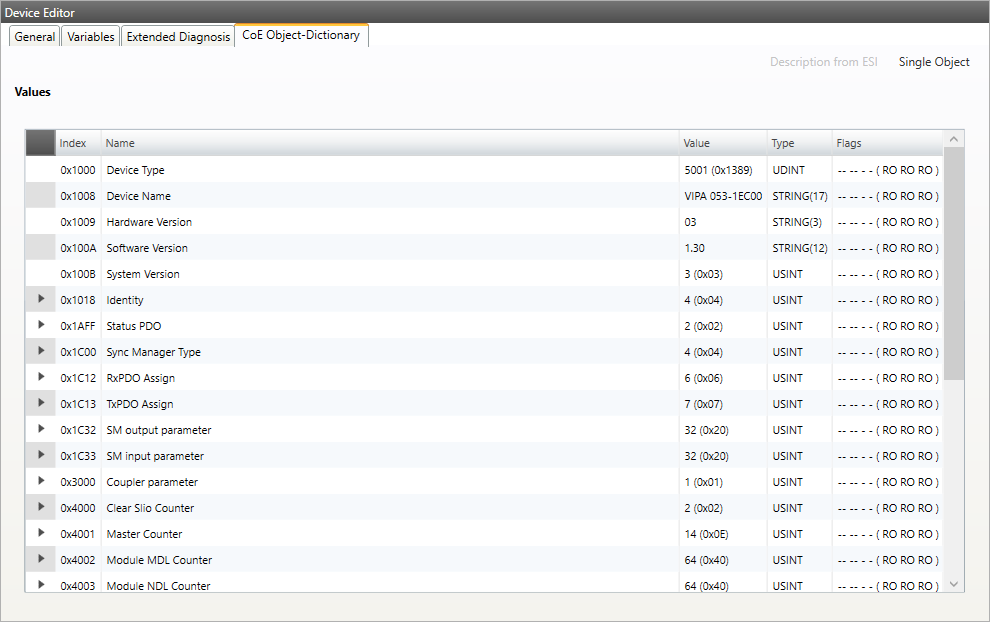Expand the 0x1AFF Status PDO entry

click(x=41, y=325)
